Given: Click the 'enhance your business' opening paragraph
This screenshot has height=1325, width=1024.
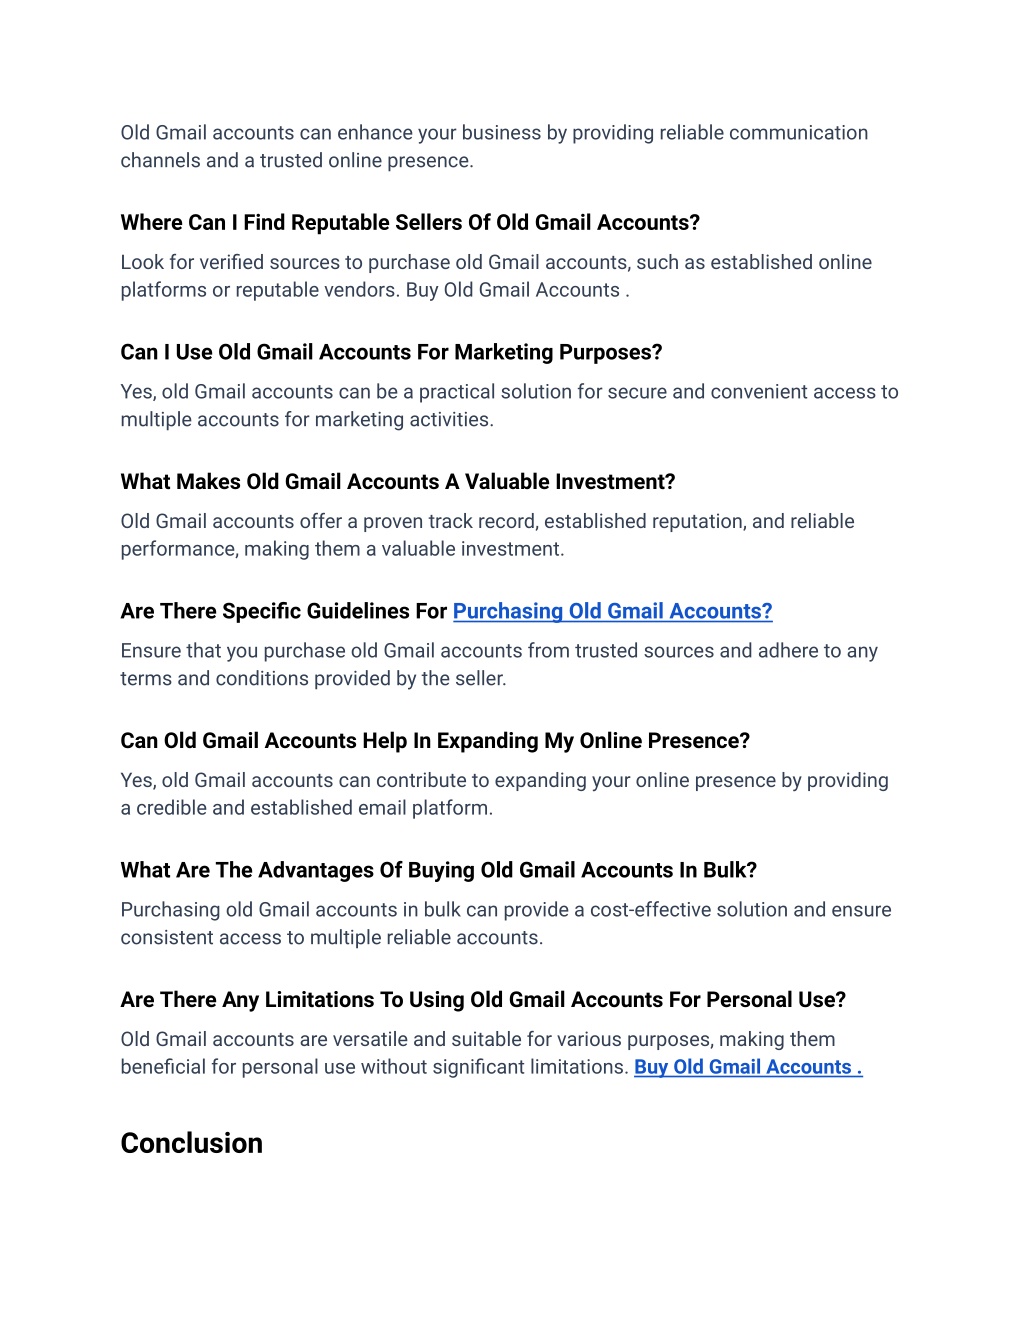Looking at the screenshot, I should click(x=494, y=147).
